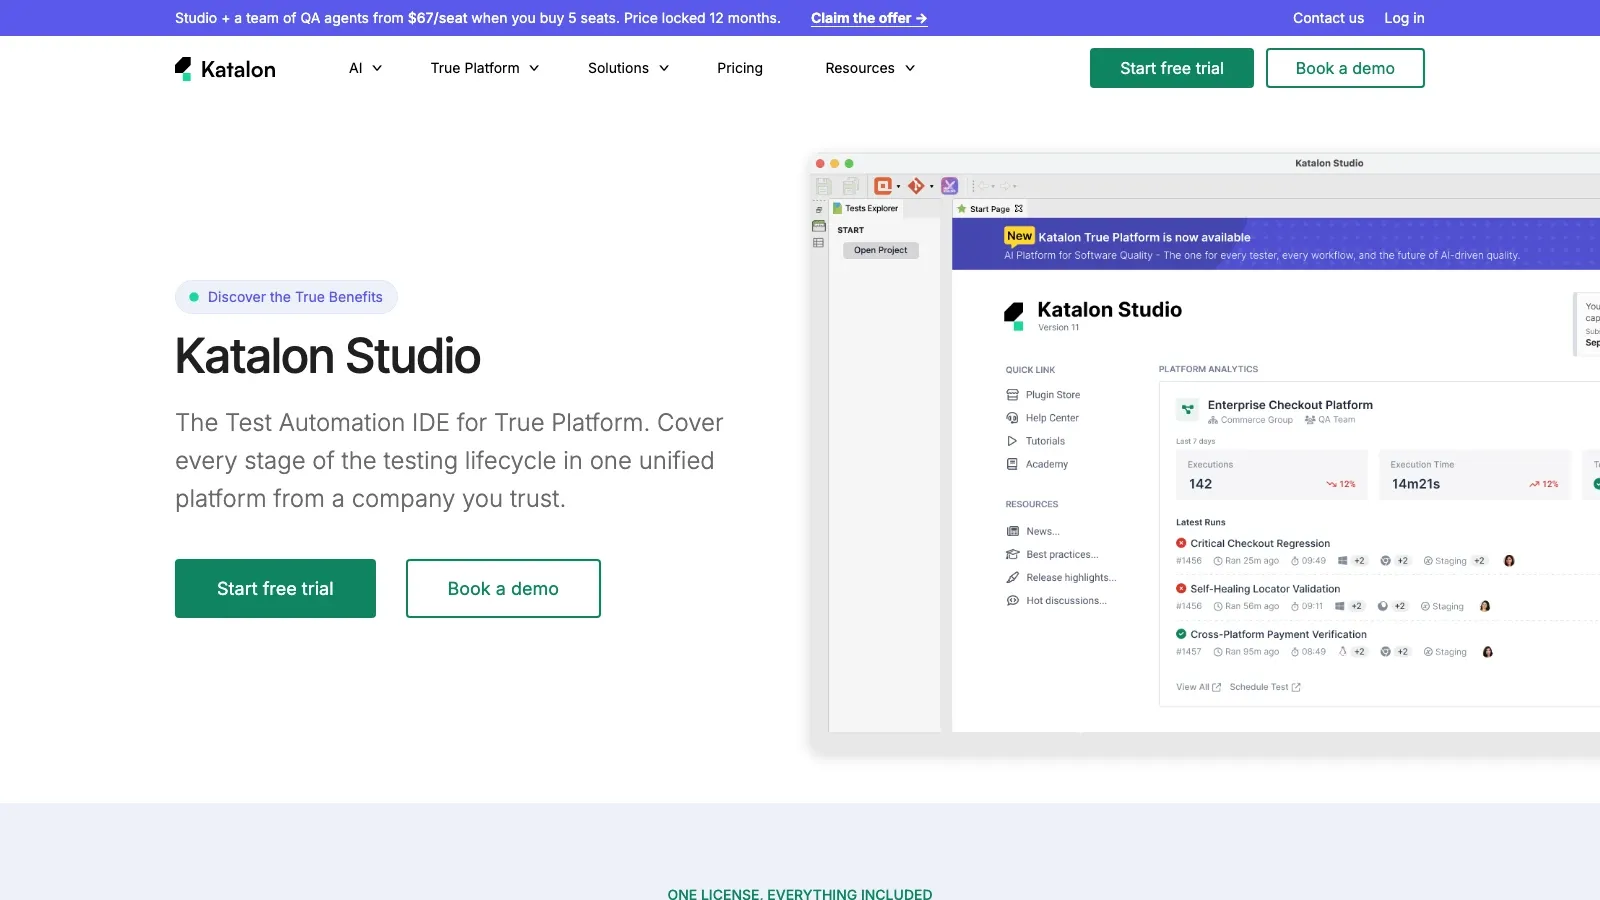Click the New Katalon True Platform banner
This screenshot has height=900, width=1600.
click(x=1275, y=245)
